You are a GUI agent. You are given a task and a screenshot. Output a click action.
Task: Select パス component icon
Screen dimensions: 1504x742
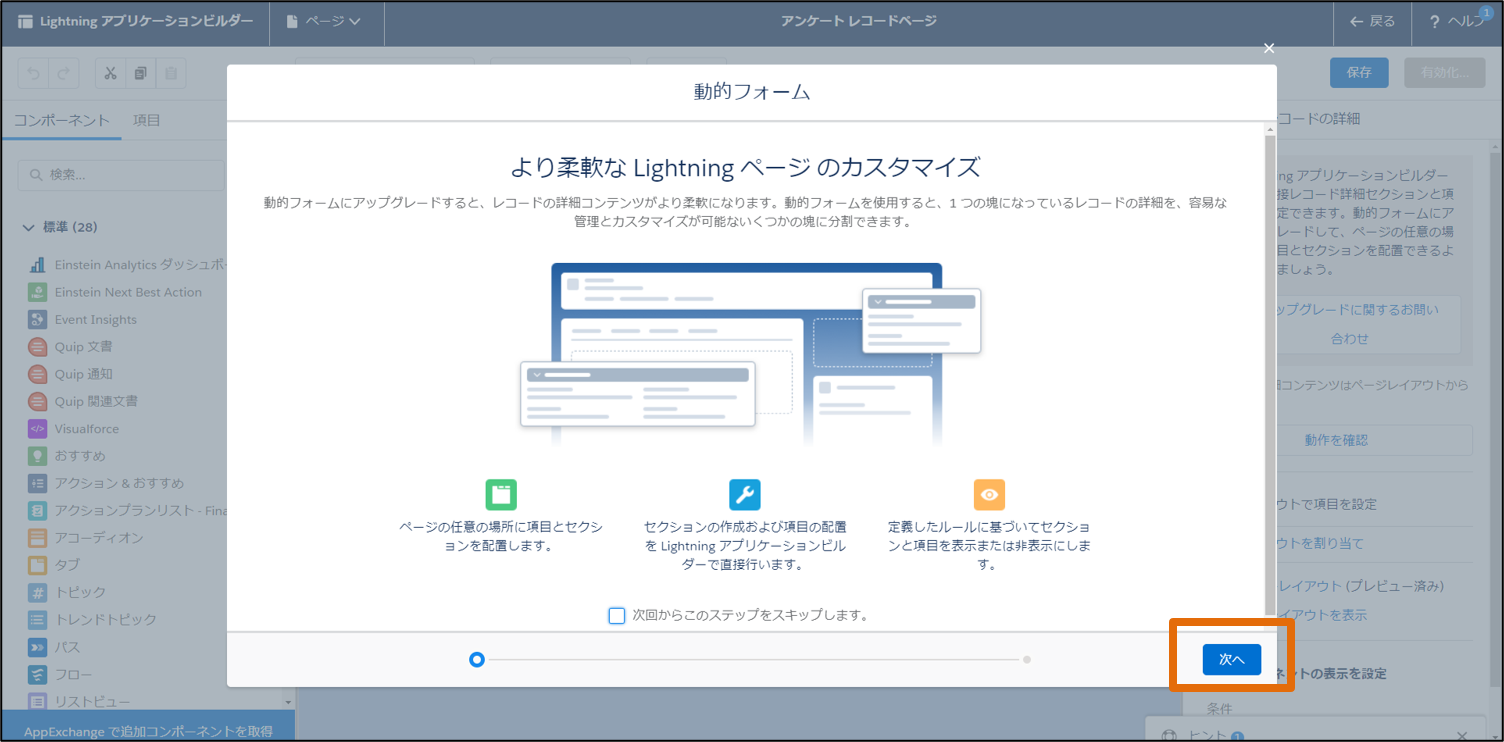click(37, 647)
